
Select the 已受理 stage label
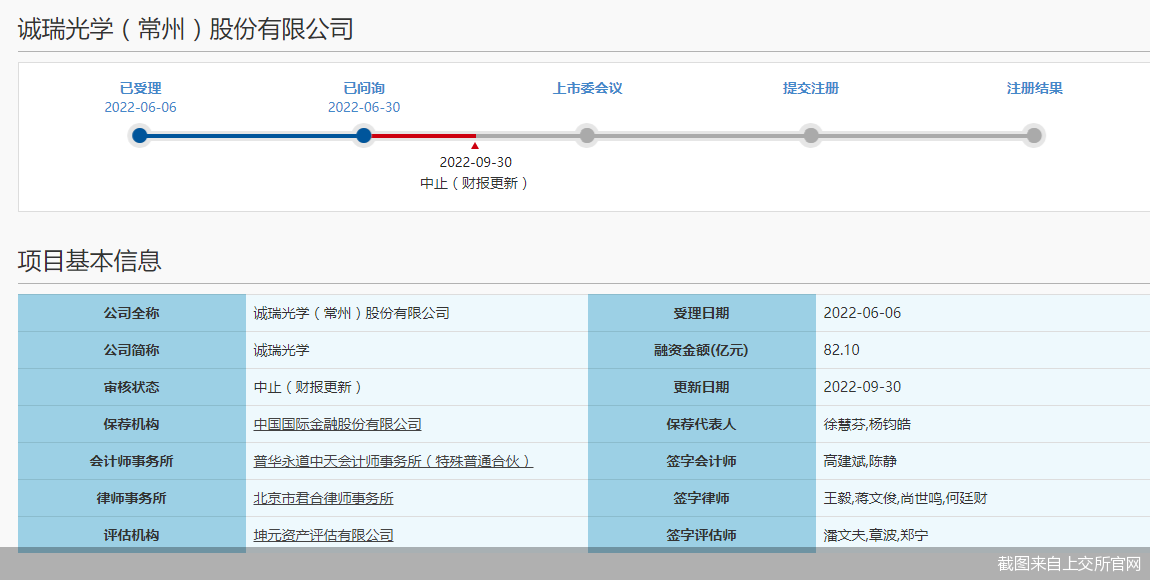140,88
